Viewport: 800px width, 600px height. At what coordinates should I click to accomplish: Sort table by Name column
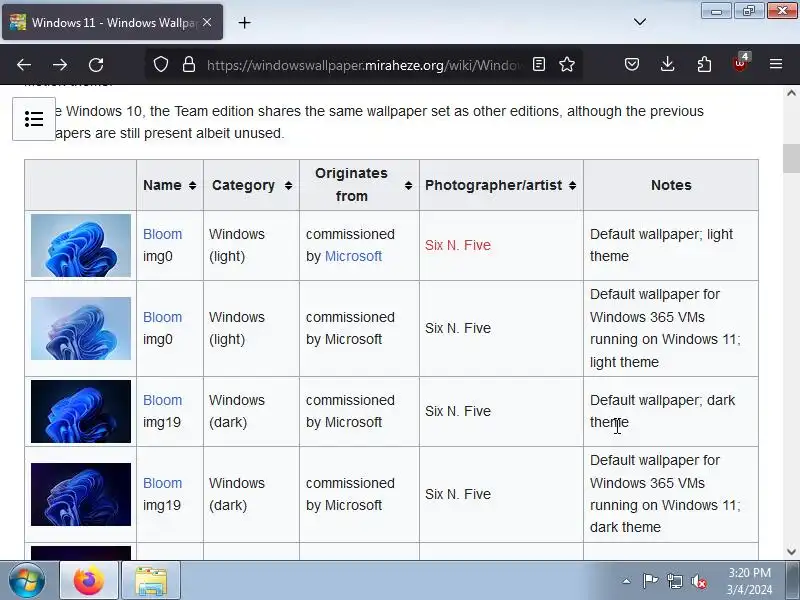click(192, 185)
